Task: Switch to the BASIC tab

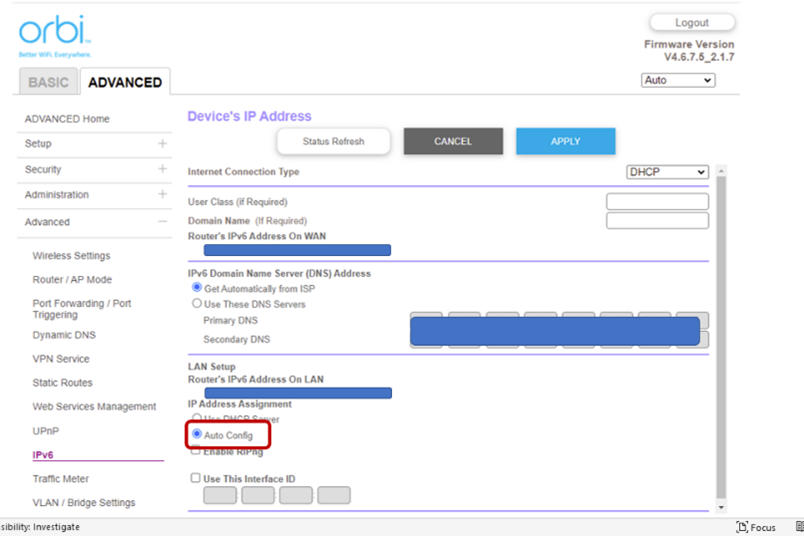Action: click(48, 83)
